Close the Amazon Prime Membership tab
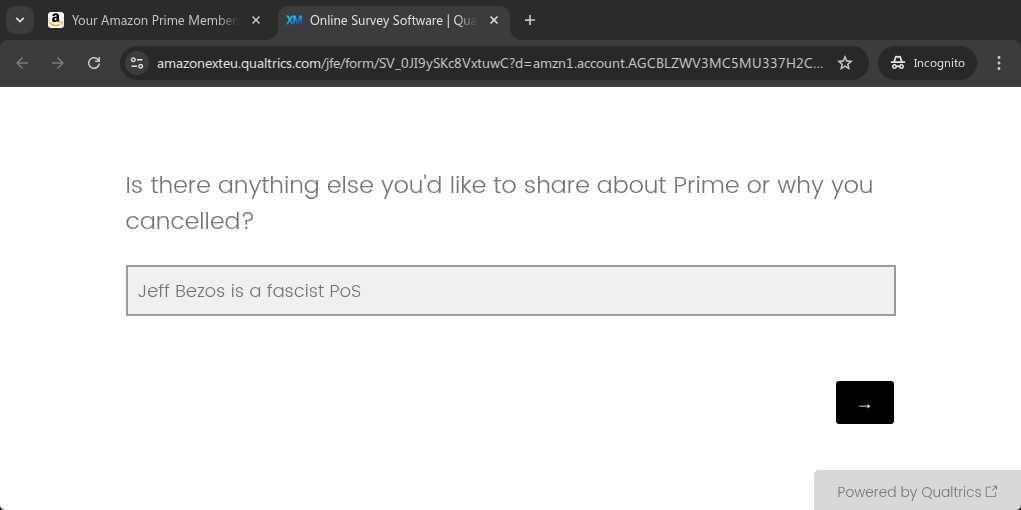The height and width of the screenshot is (510, 1021). pos(255,20)
